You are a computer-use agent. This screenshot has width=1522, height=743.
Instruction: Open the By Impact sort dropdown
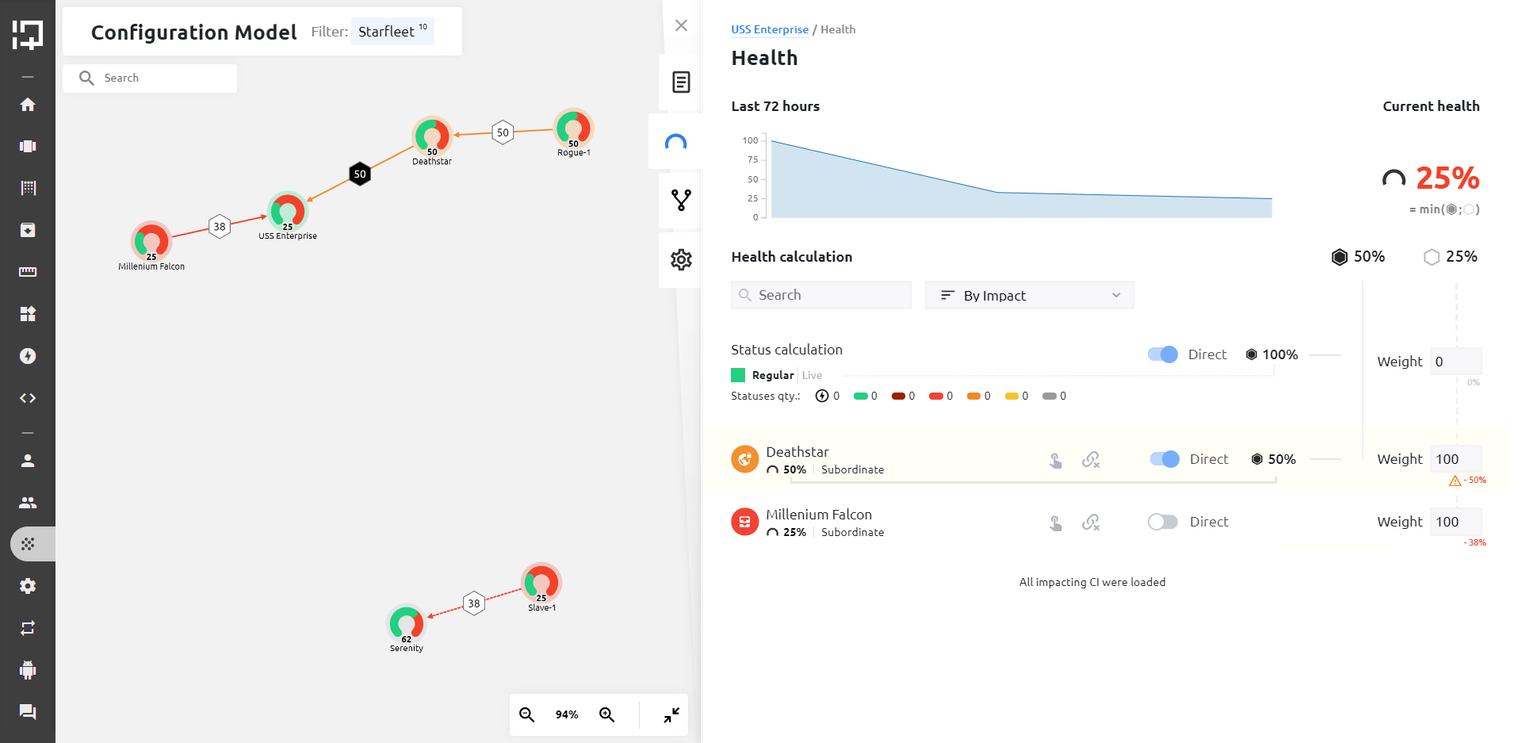pos(1030,295)
